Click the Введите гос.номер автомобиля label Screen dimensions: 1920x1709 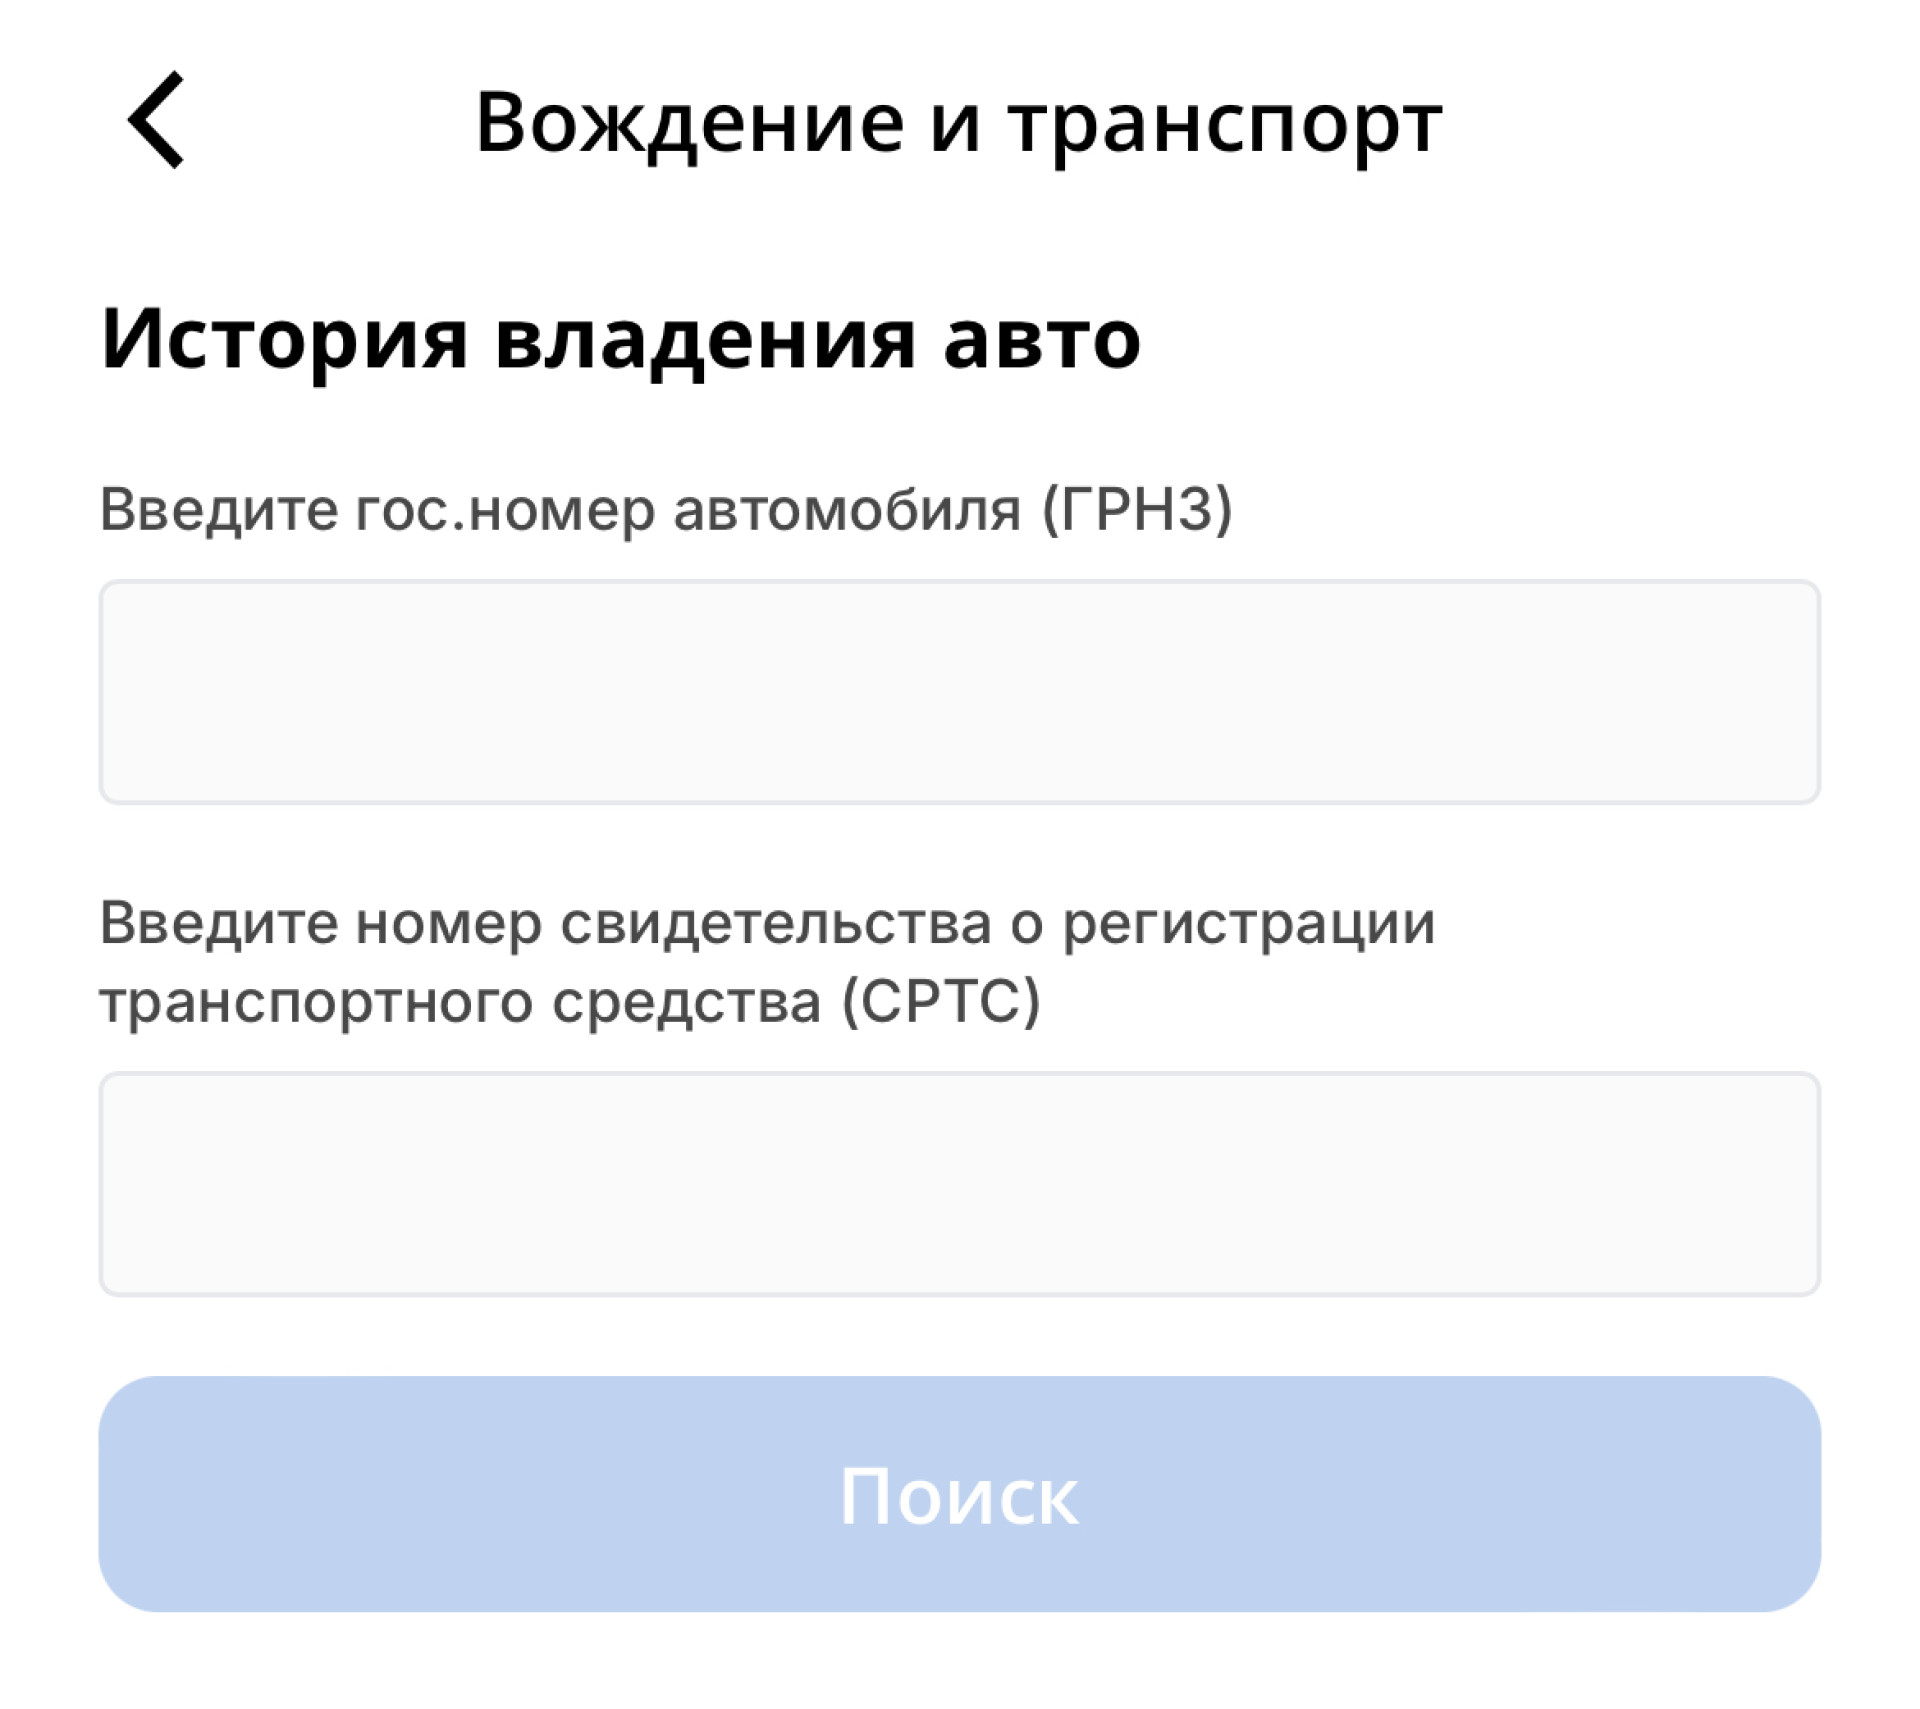click(665, 509)
